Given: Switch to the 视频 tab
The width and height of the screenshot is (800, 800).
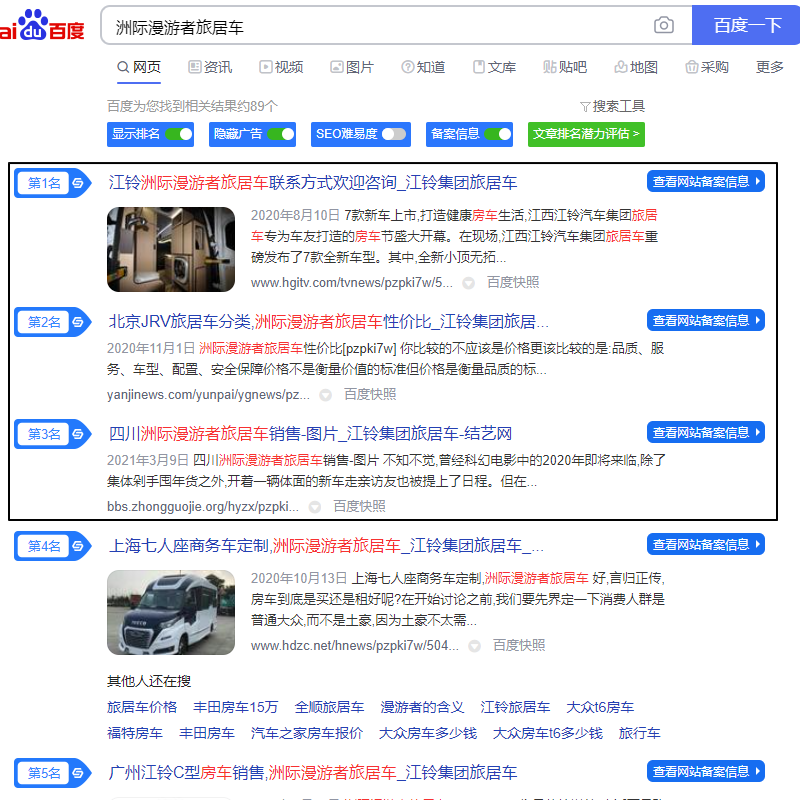Looking at the screenshot, I should [281, 67].
